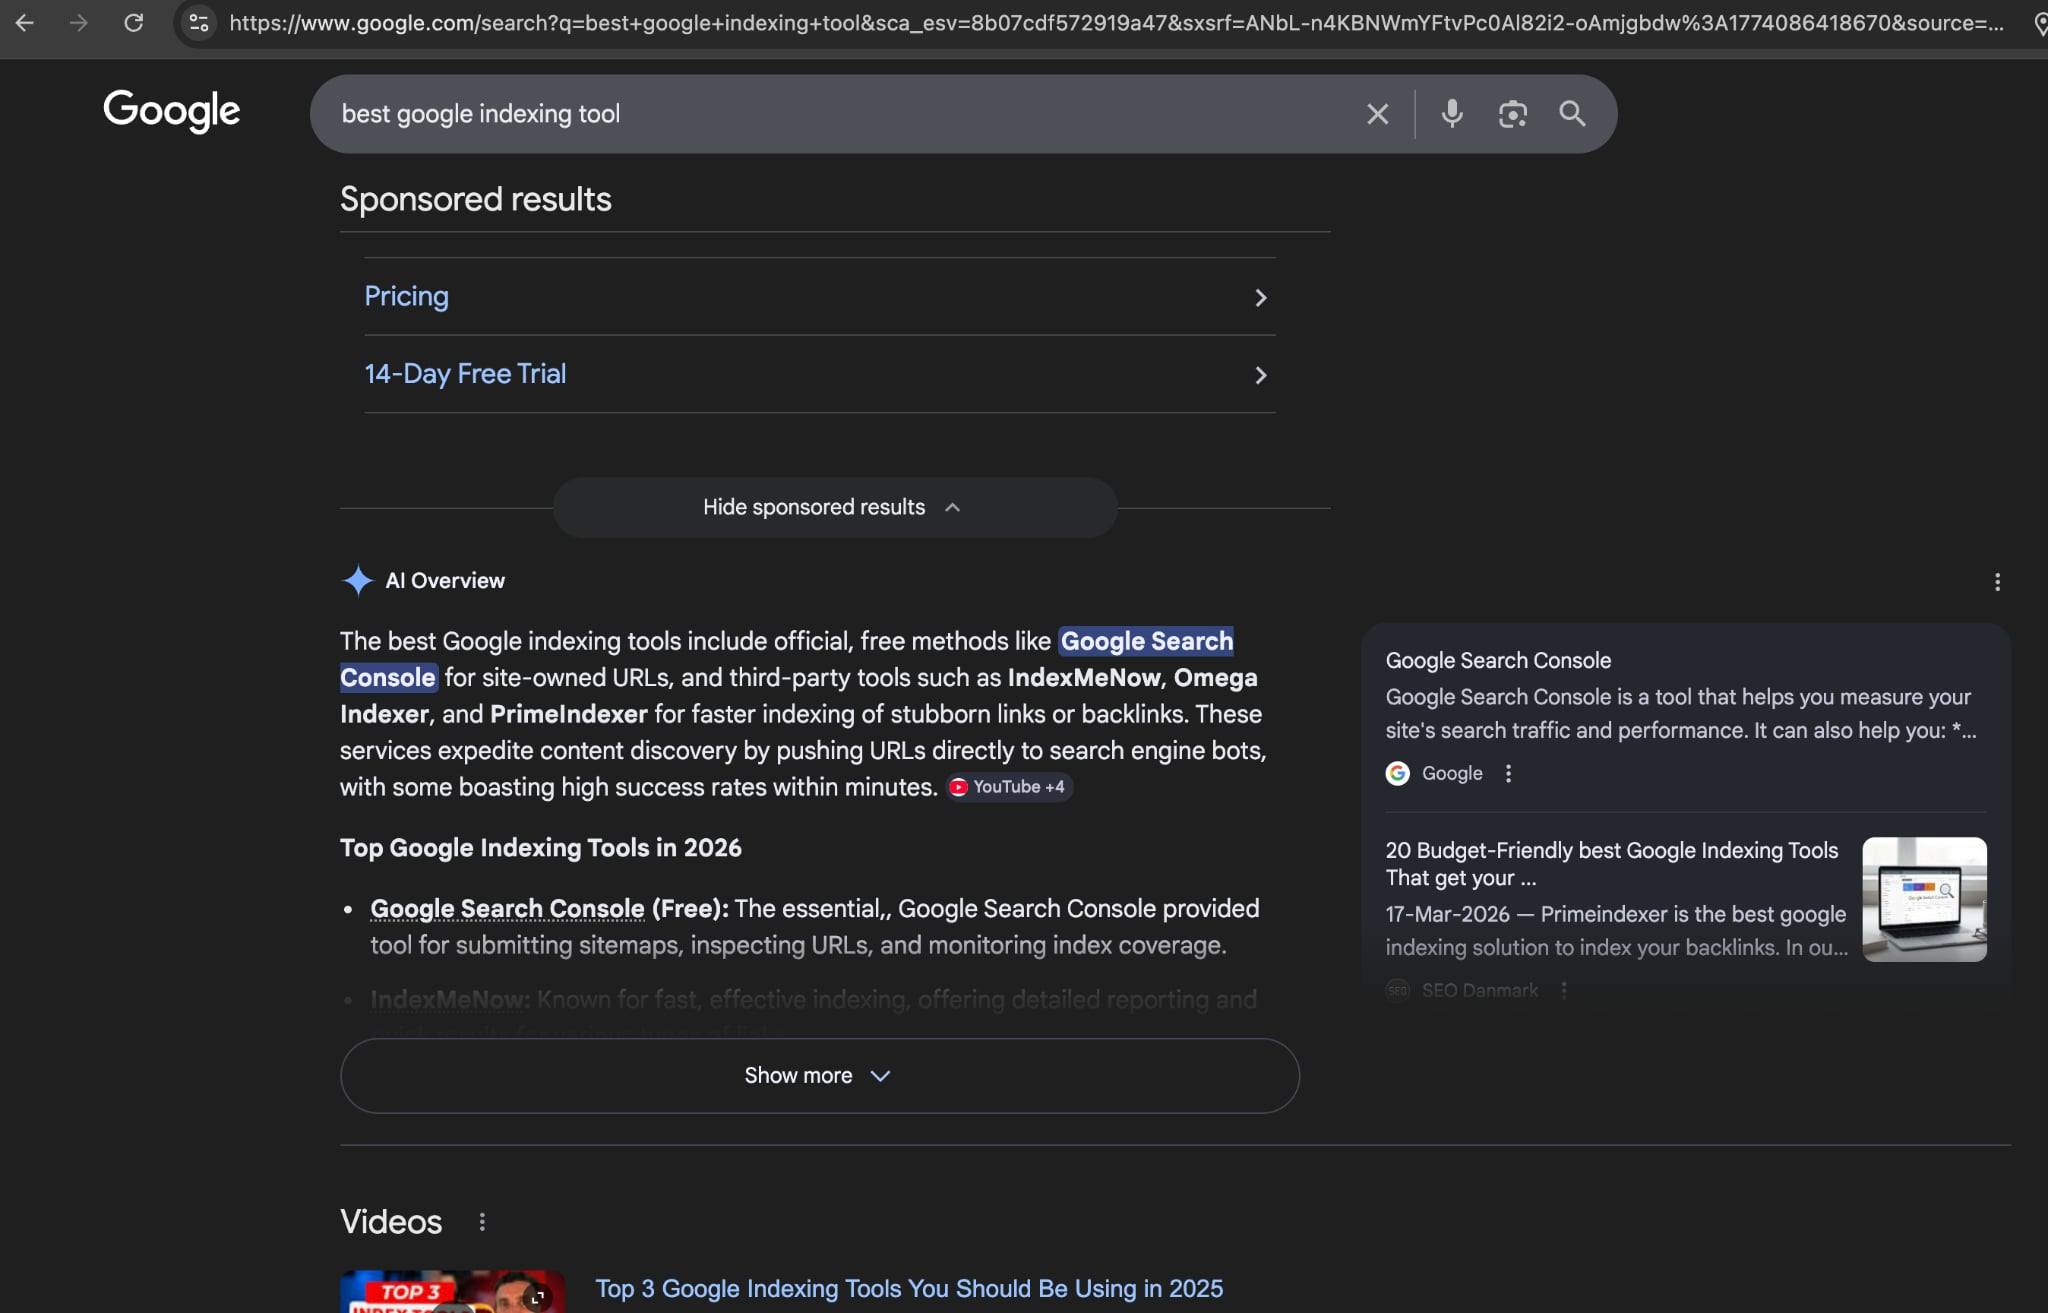
Task: Click the location icon at address bar end
Action: (x=2040, y=23)
